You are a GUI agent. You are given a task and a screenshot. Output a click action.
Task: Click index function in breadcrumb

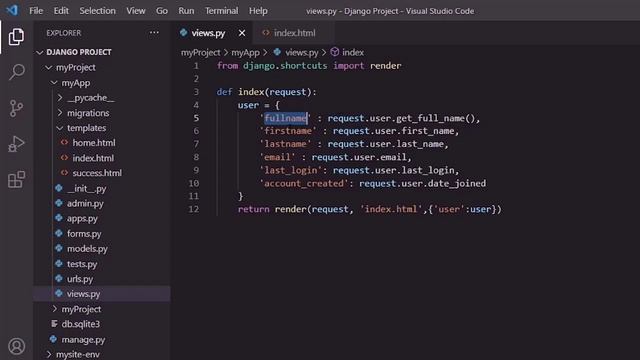click(x=353, y=52)
